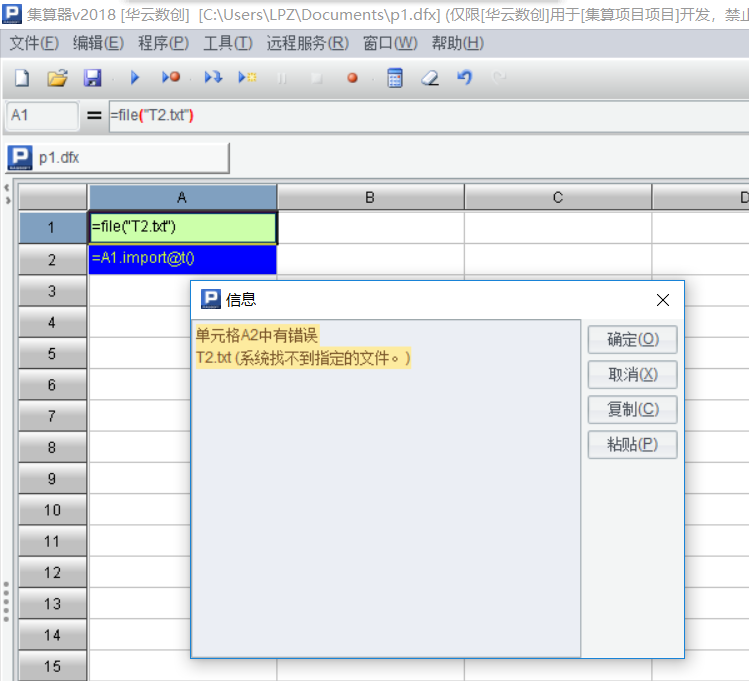The height and width of the screenshot is (681, 749).
Task: Start debug run with breakpoint icon
Action: (x=171, y=77)
